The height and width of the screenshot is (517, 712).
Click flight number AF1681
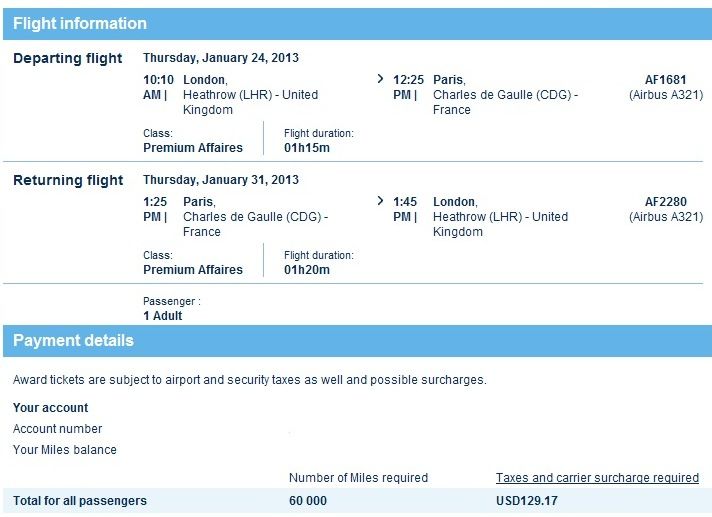[x=666, y=80]
